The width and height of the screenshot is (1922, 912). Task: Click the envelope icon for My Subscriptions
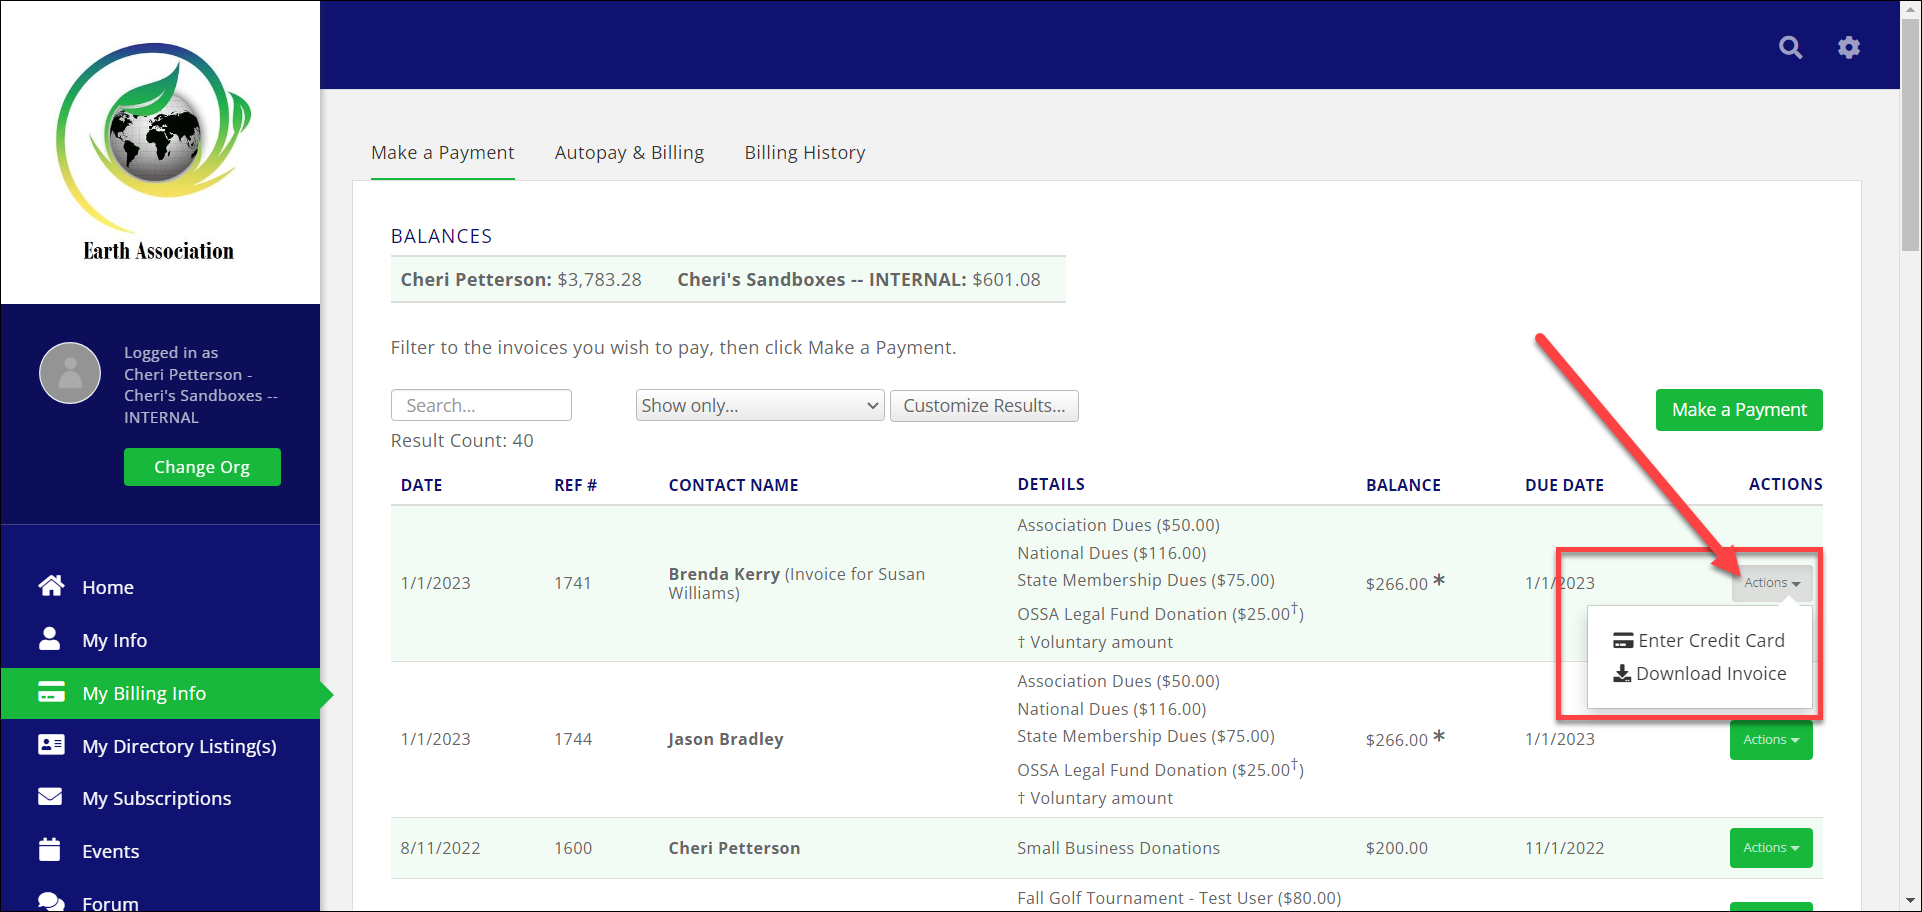(x=51, y=797)
